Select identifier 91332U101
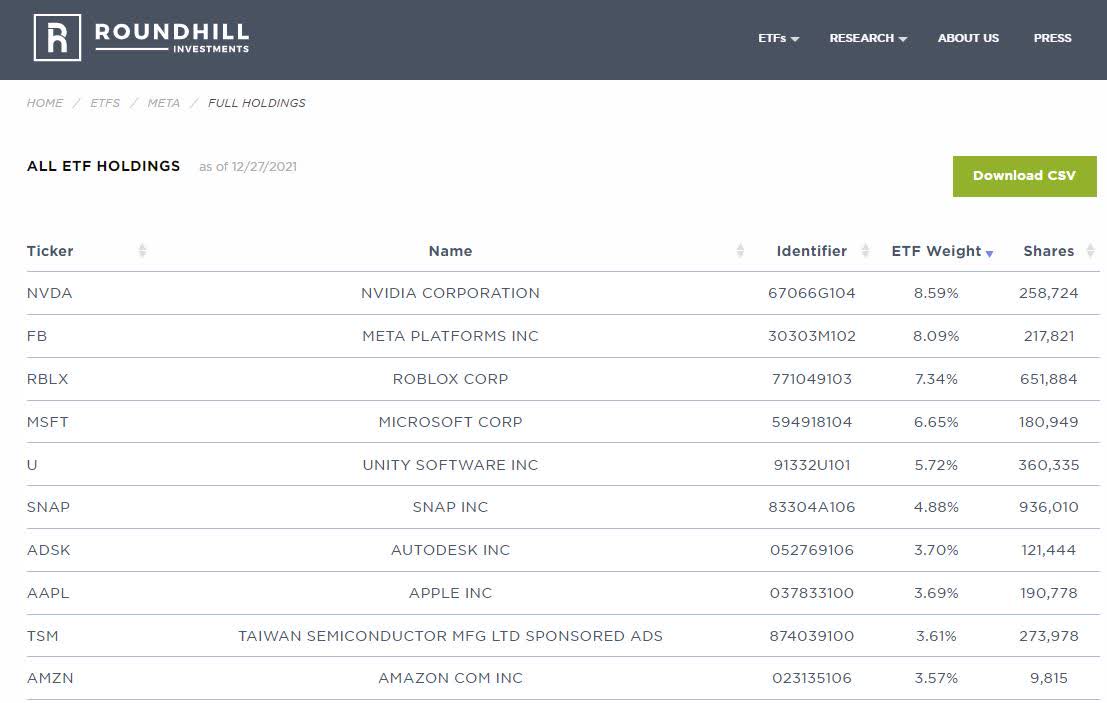1107x703 pixels. [812, 465]
